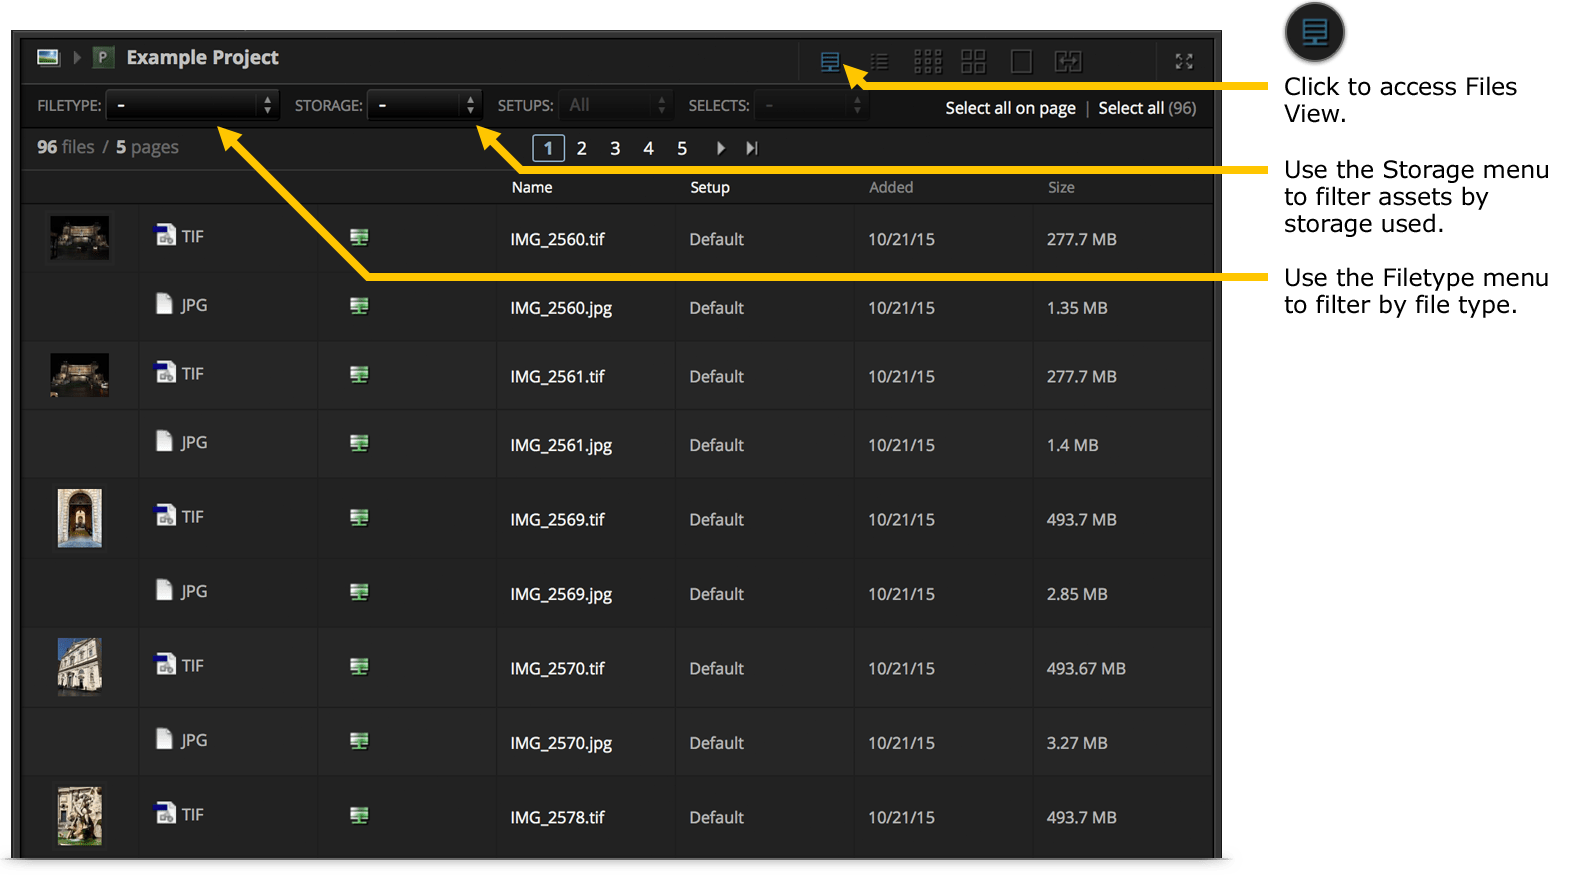1580x876 pixels.
Task: Click JPG file icon for IMG_2560.jpg
Action: pos(164,304)
